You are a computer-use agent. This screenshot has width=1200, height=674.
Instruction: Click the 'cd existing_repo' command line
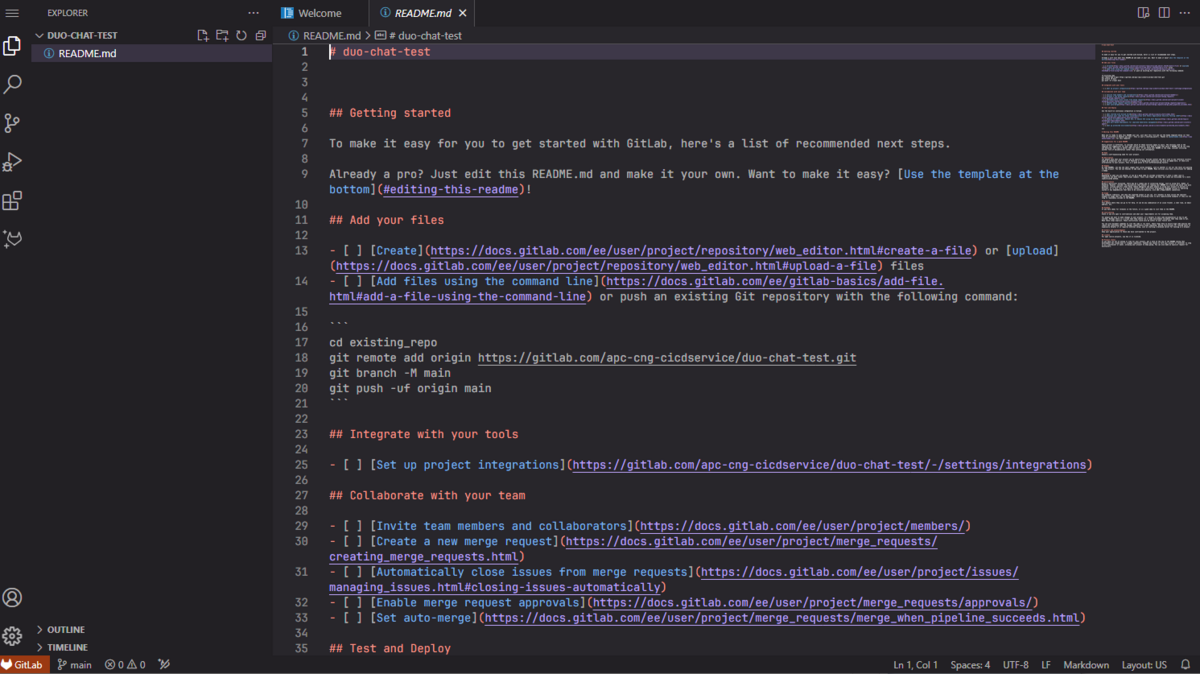coord(383,343)
